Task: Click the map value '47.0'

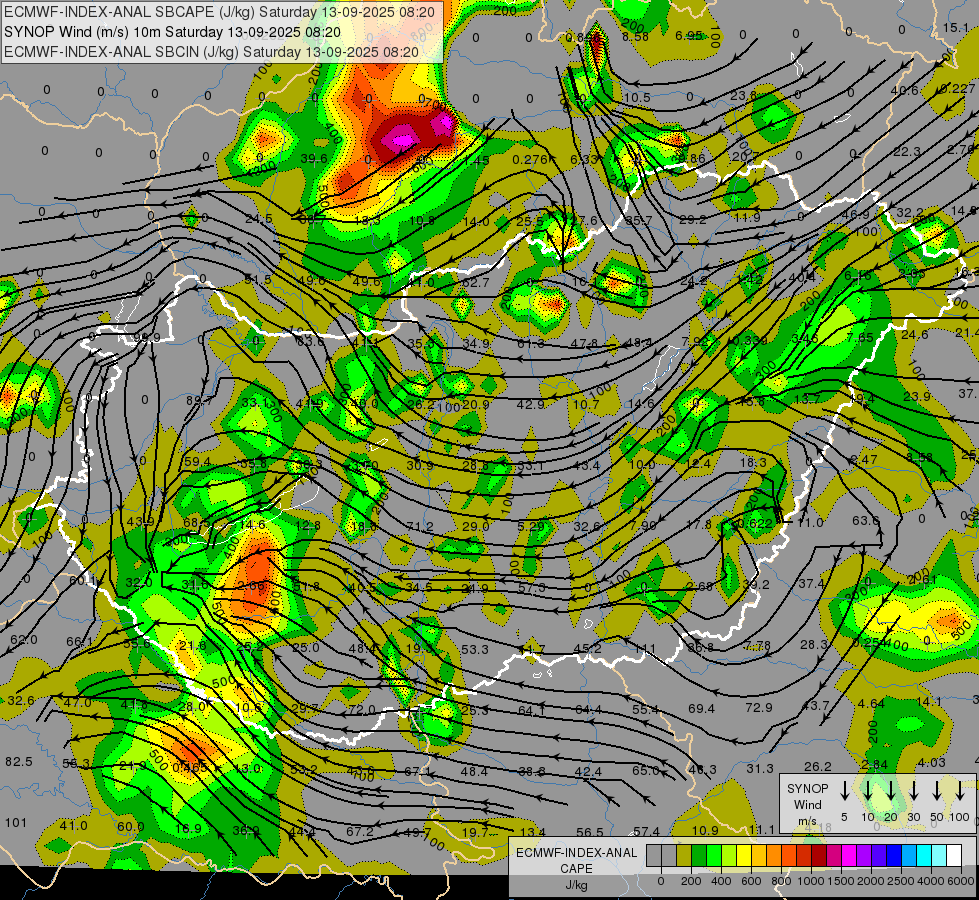Action: (x=77, y=702)
